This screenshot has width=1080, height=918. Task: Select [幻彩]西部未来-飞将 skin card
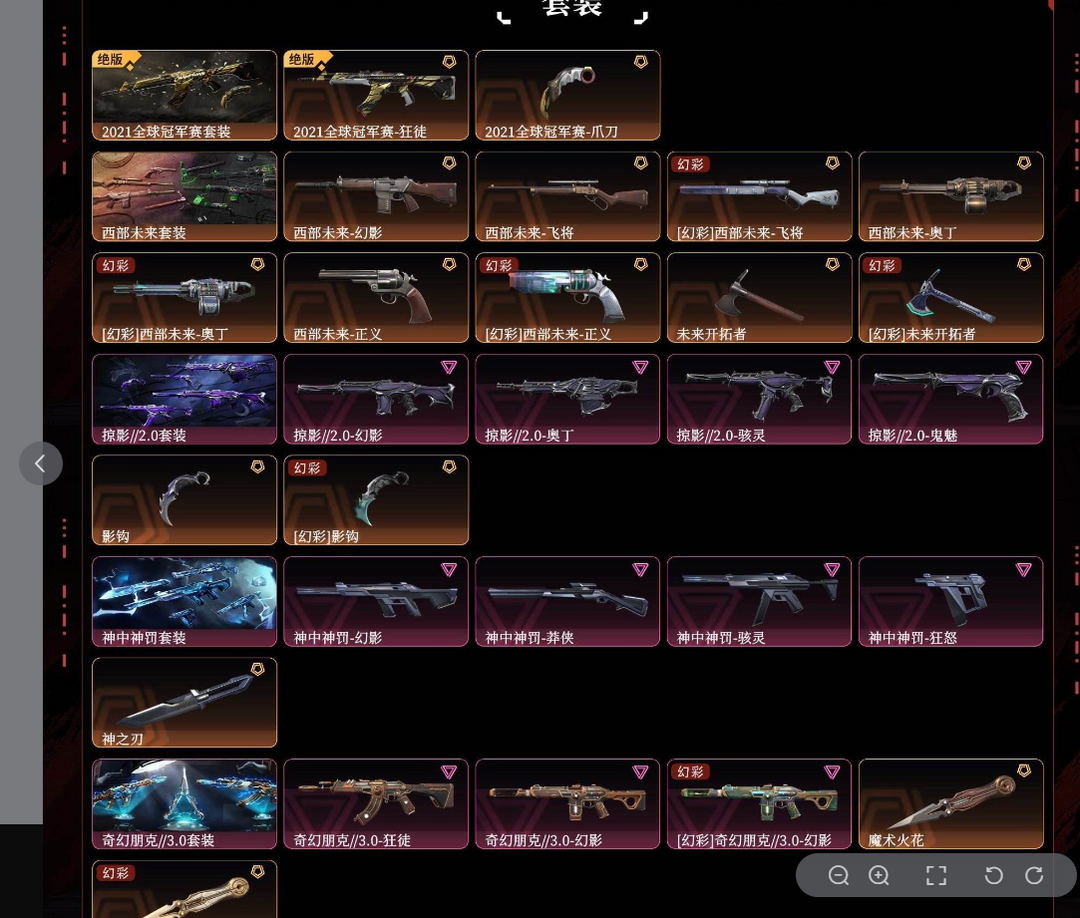coord(759,196)
